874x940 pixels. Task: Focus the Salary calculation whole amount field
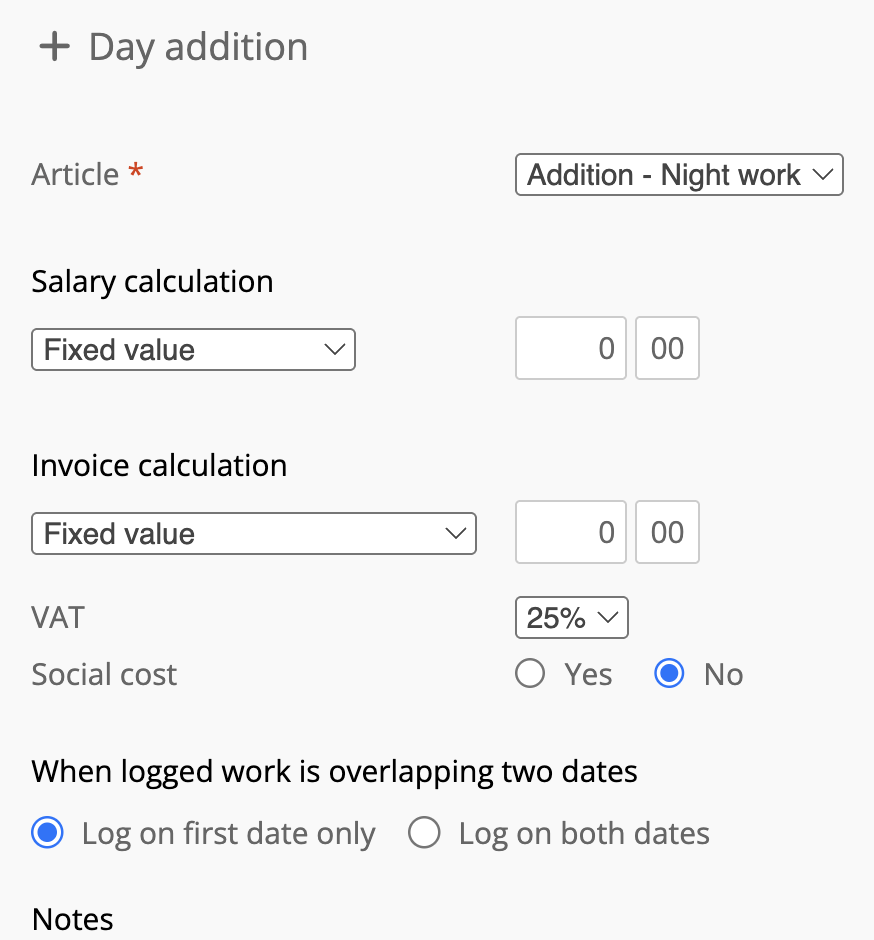571,348
